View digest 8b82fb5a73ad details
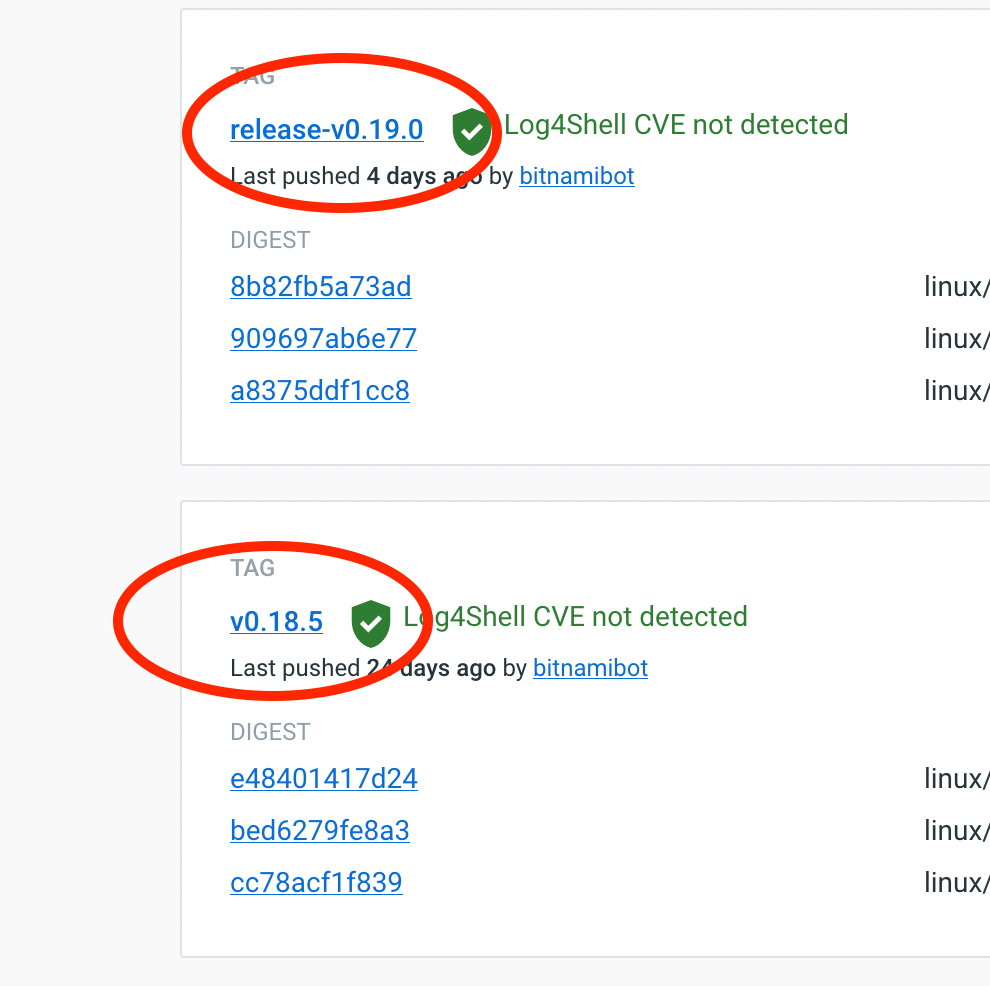 coord(320,287)
